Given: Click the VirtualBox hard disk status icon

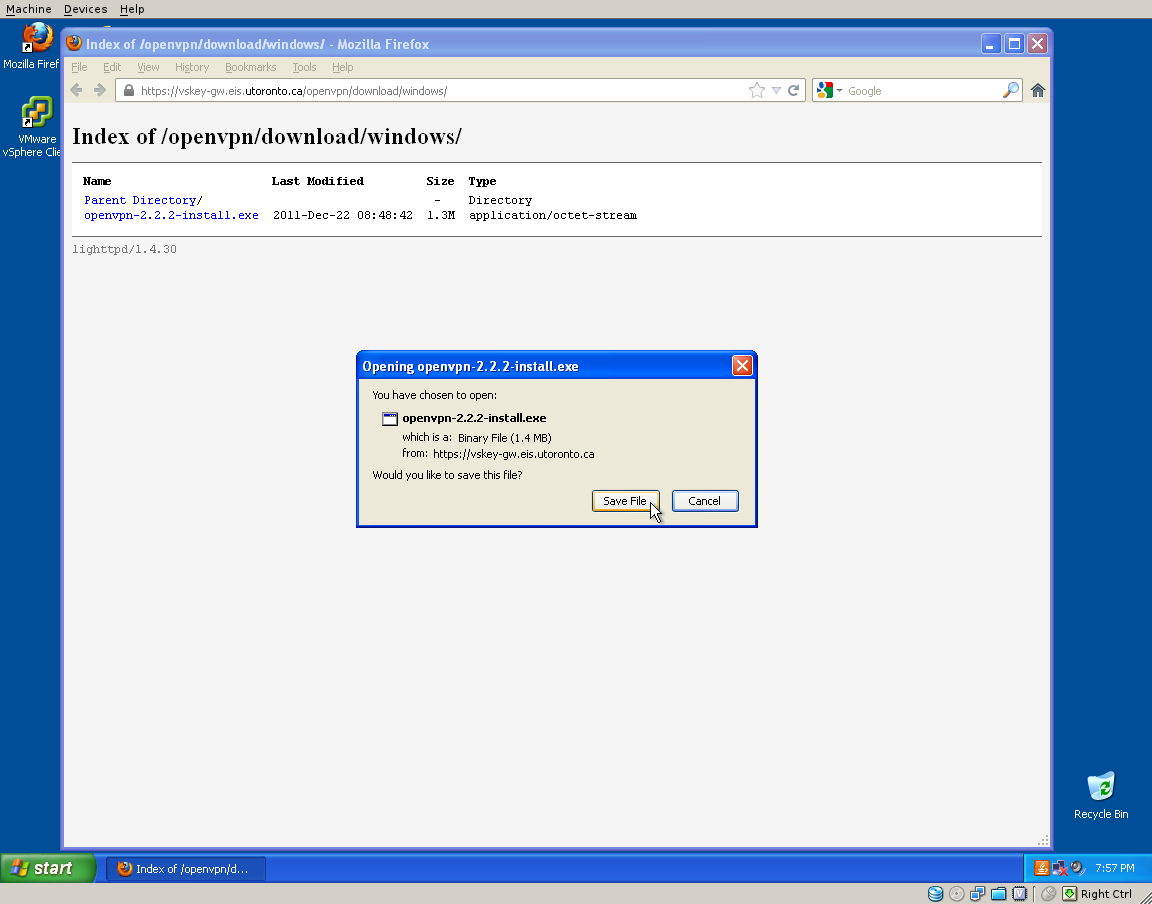Looking at the screenshot, I should (x=935, y=894).
